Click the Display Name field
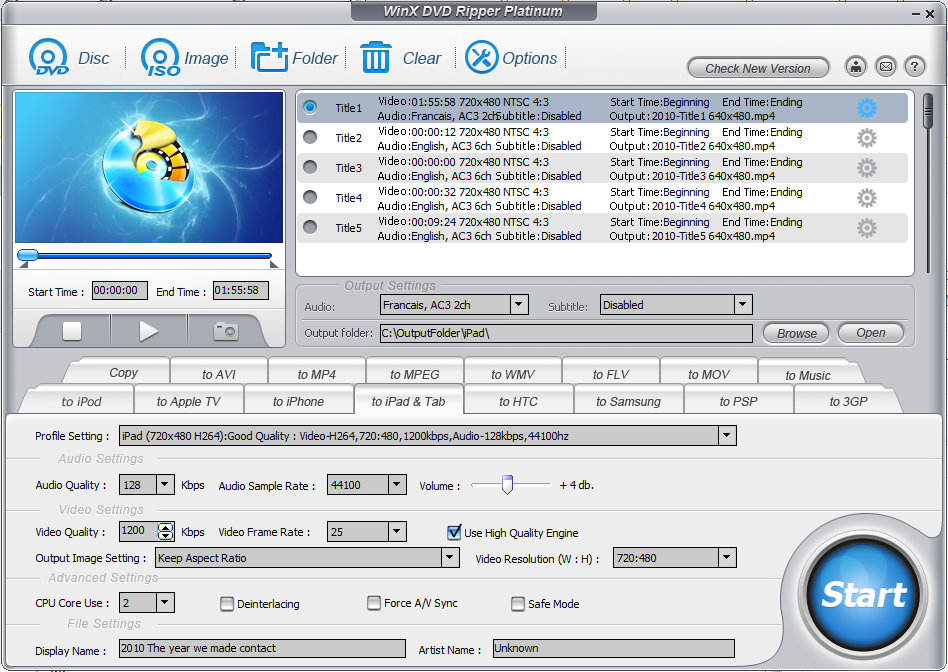948x672 pixels. (262, 648)
